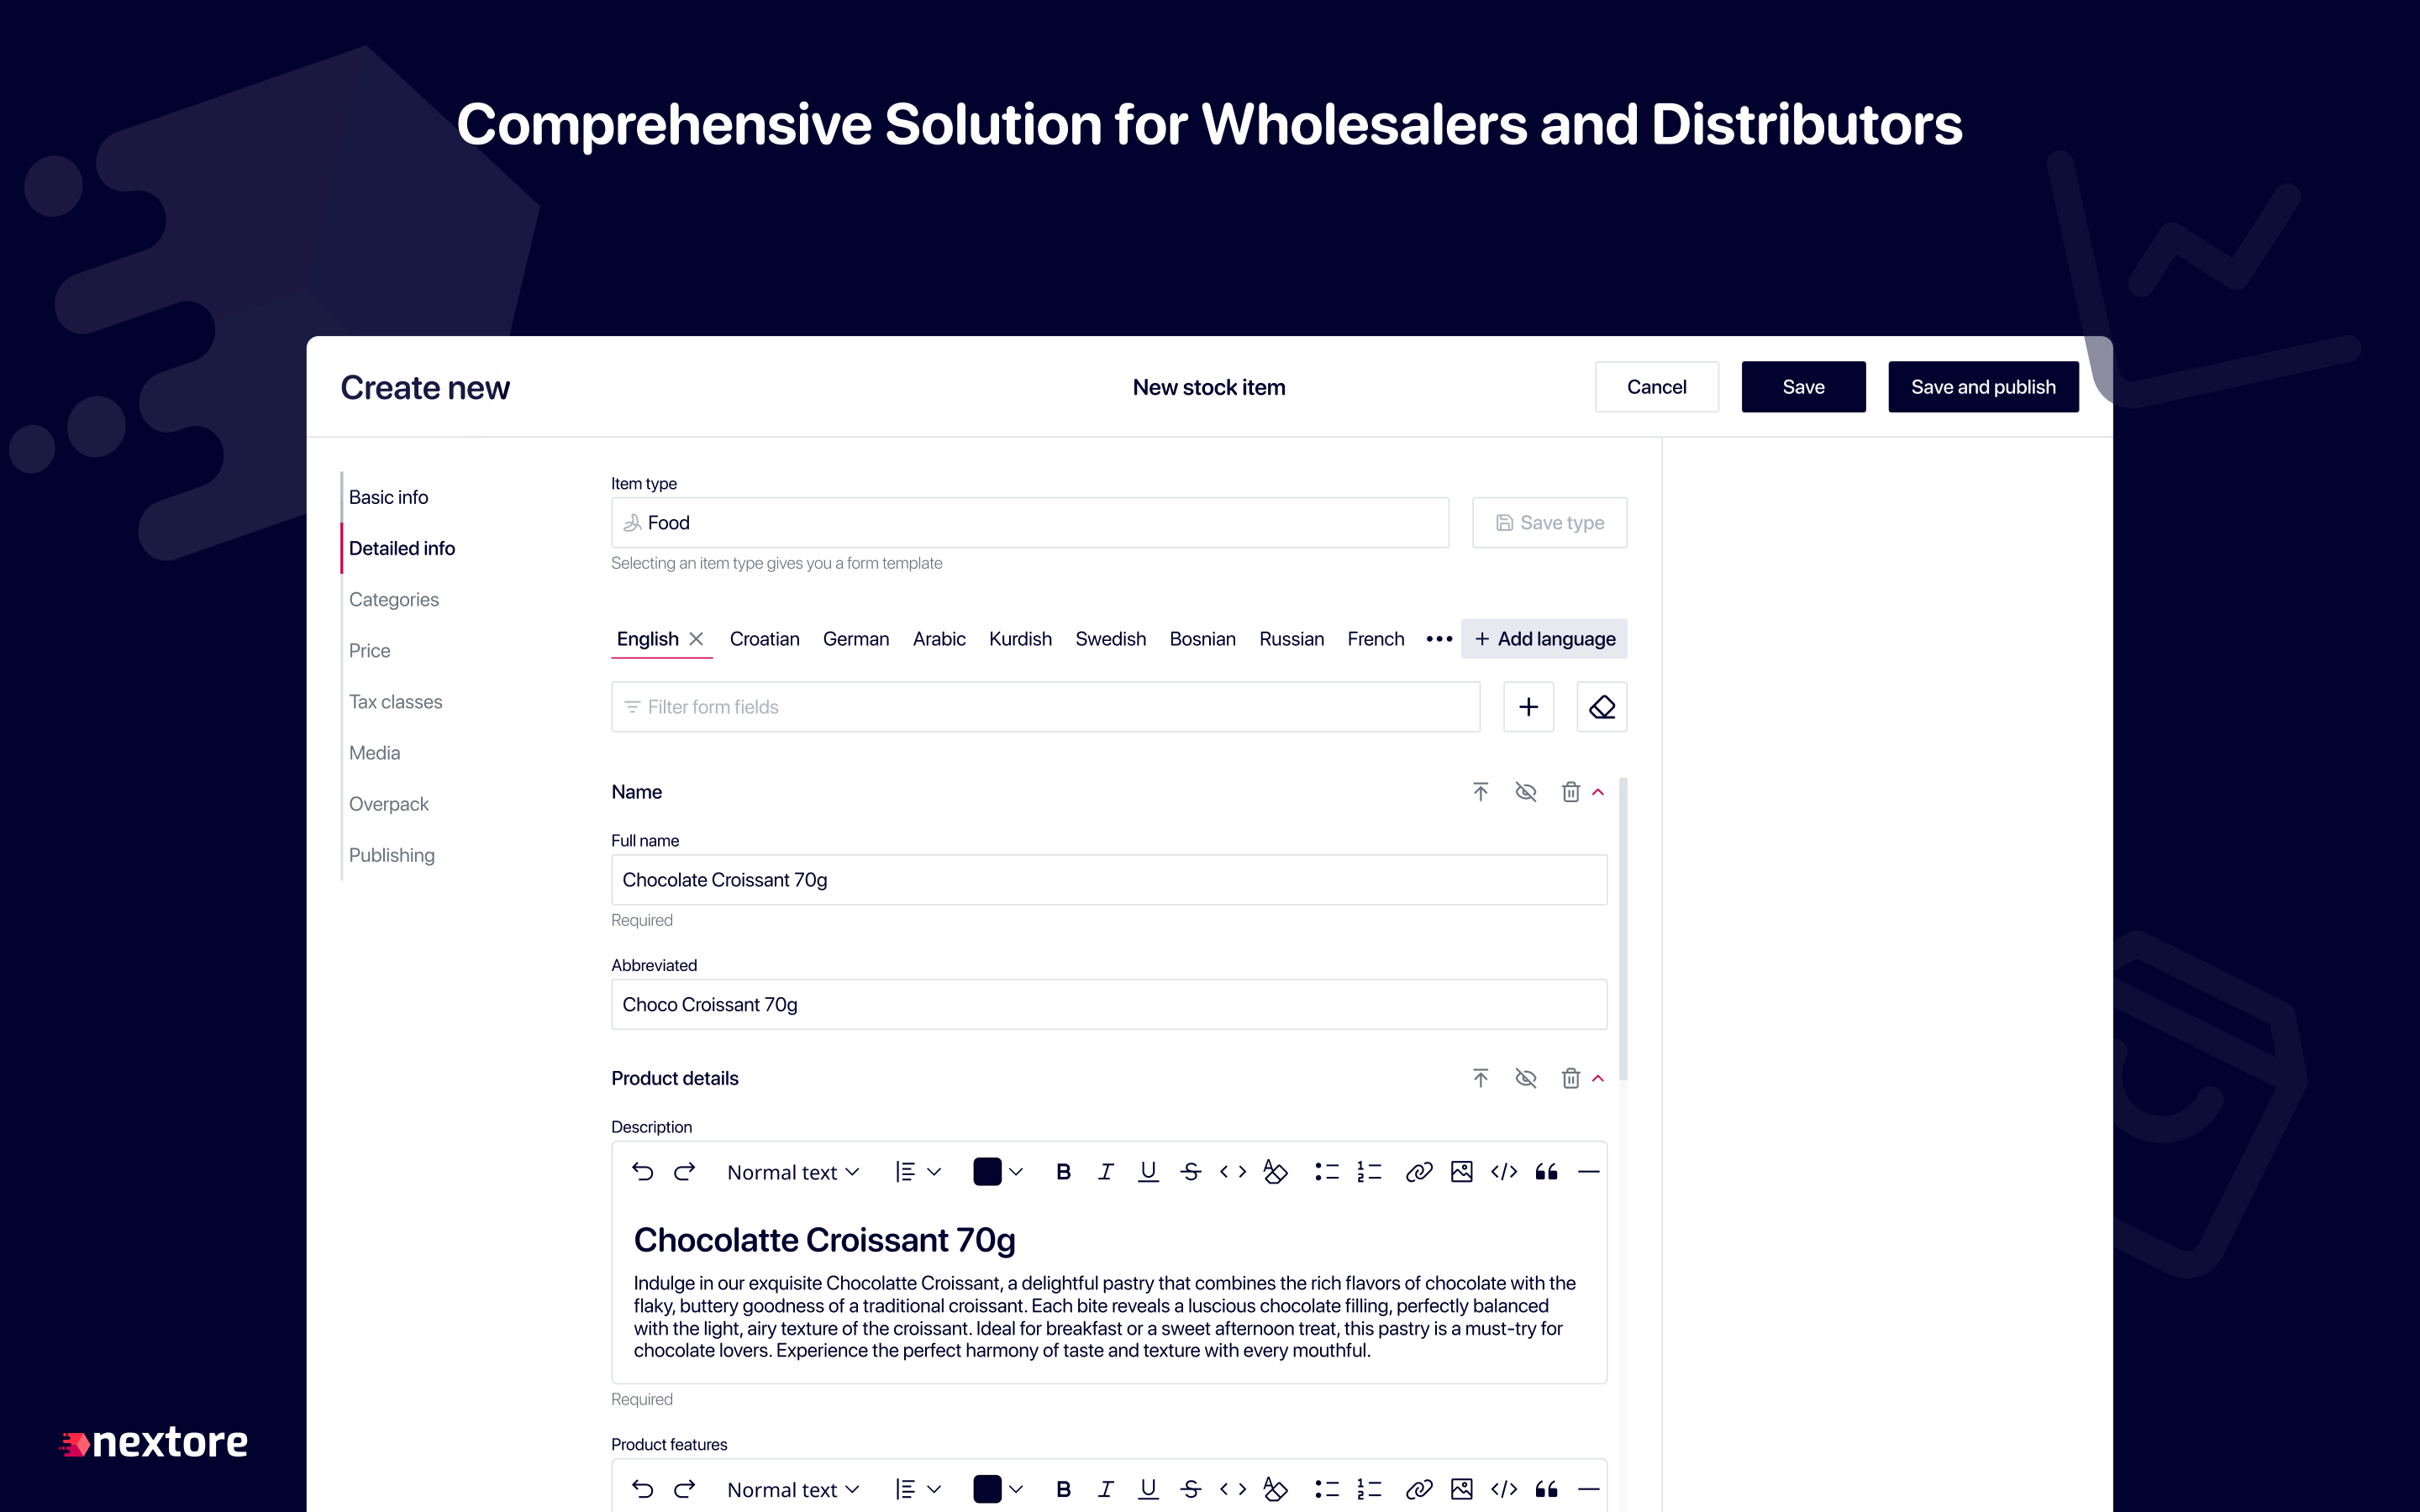Switch to the Arabic language tab
2420x1512 pixels.
pos(939,639)
